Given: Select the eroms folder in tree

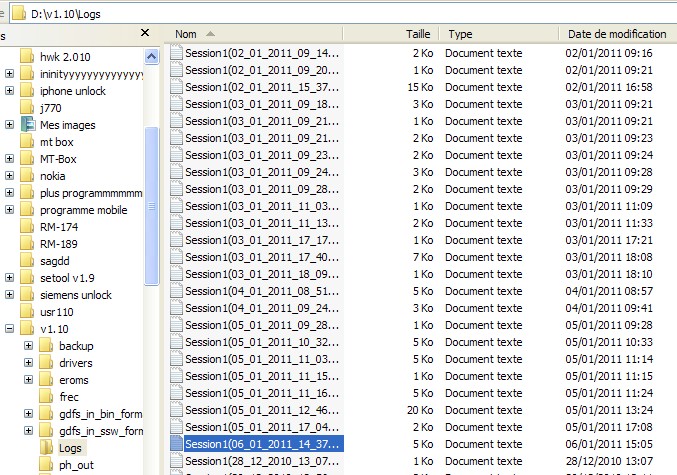Looking at the screenshot, I should point(74,380).
